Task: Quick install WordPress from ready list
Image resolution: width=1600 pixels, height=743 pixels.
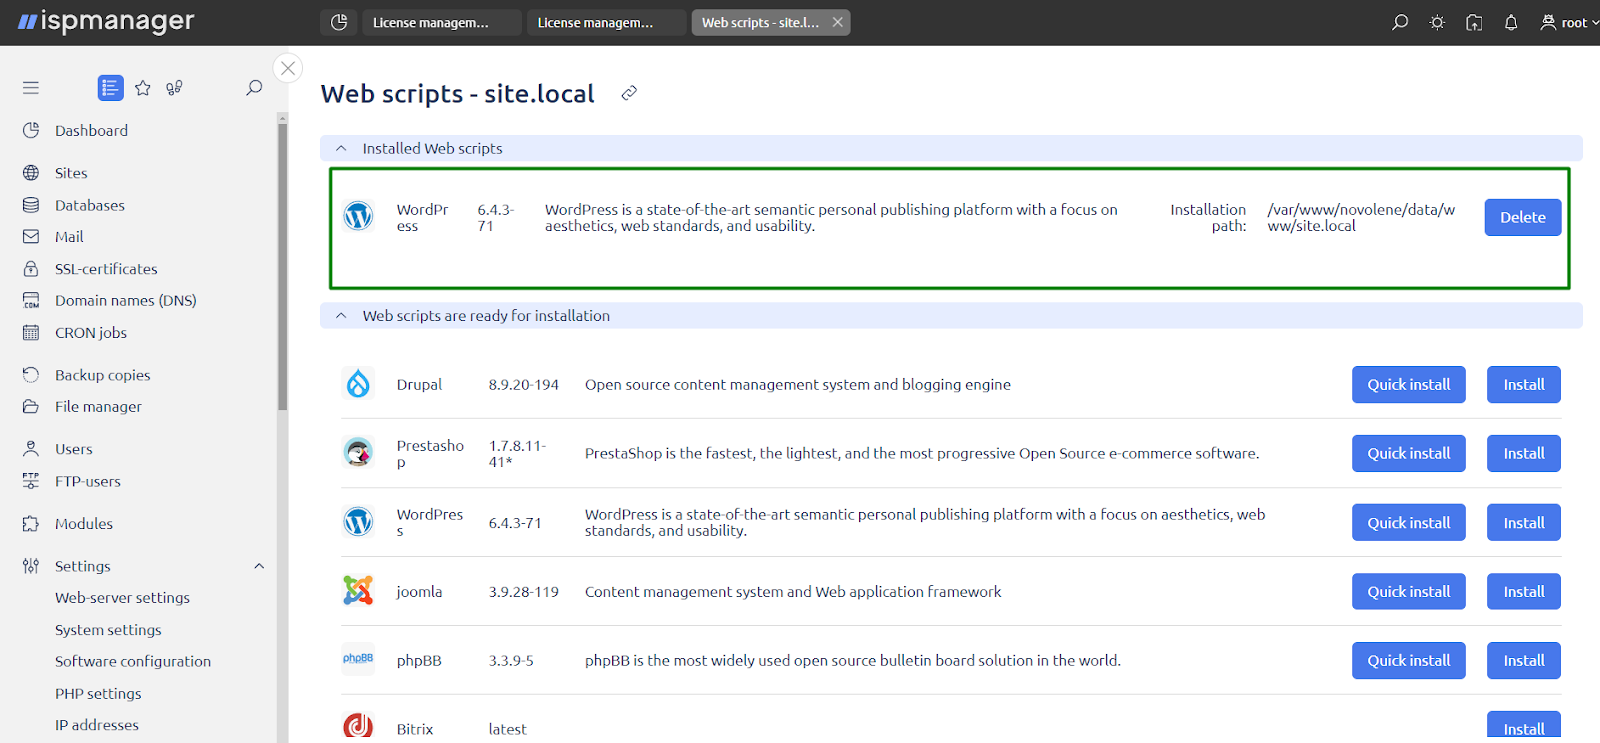Action: pyautogui.click(x=1409, y=522)
